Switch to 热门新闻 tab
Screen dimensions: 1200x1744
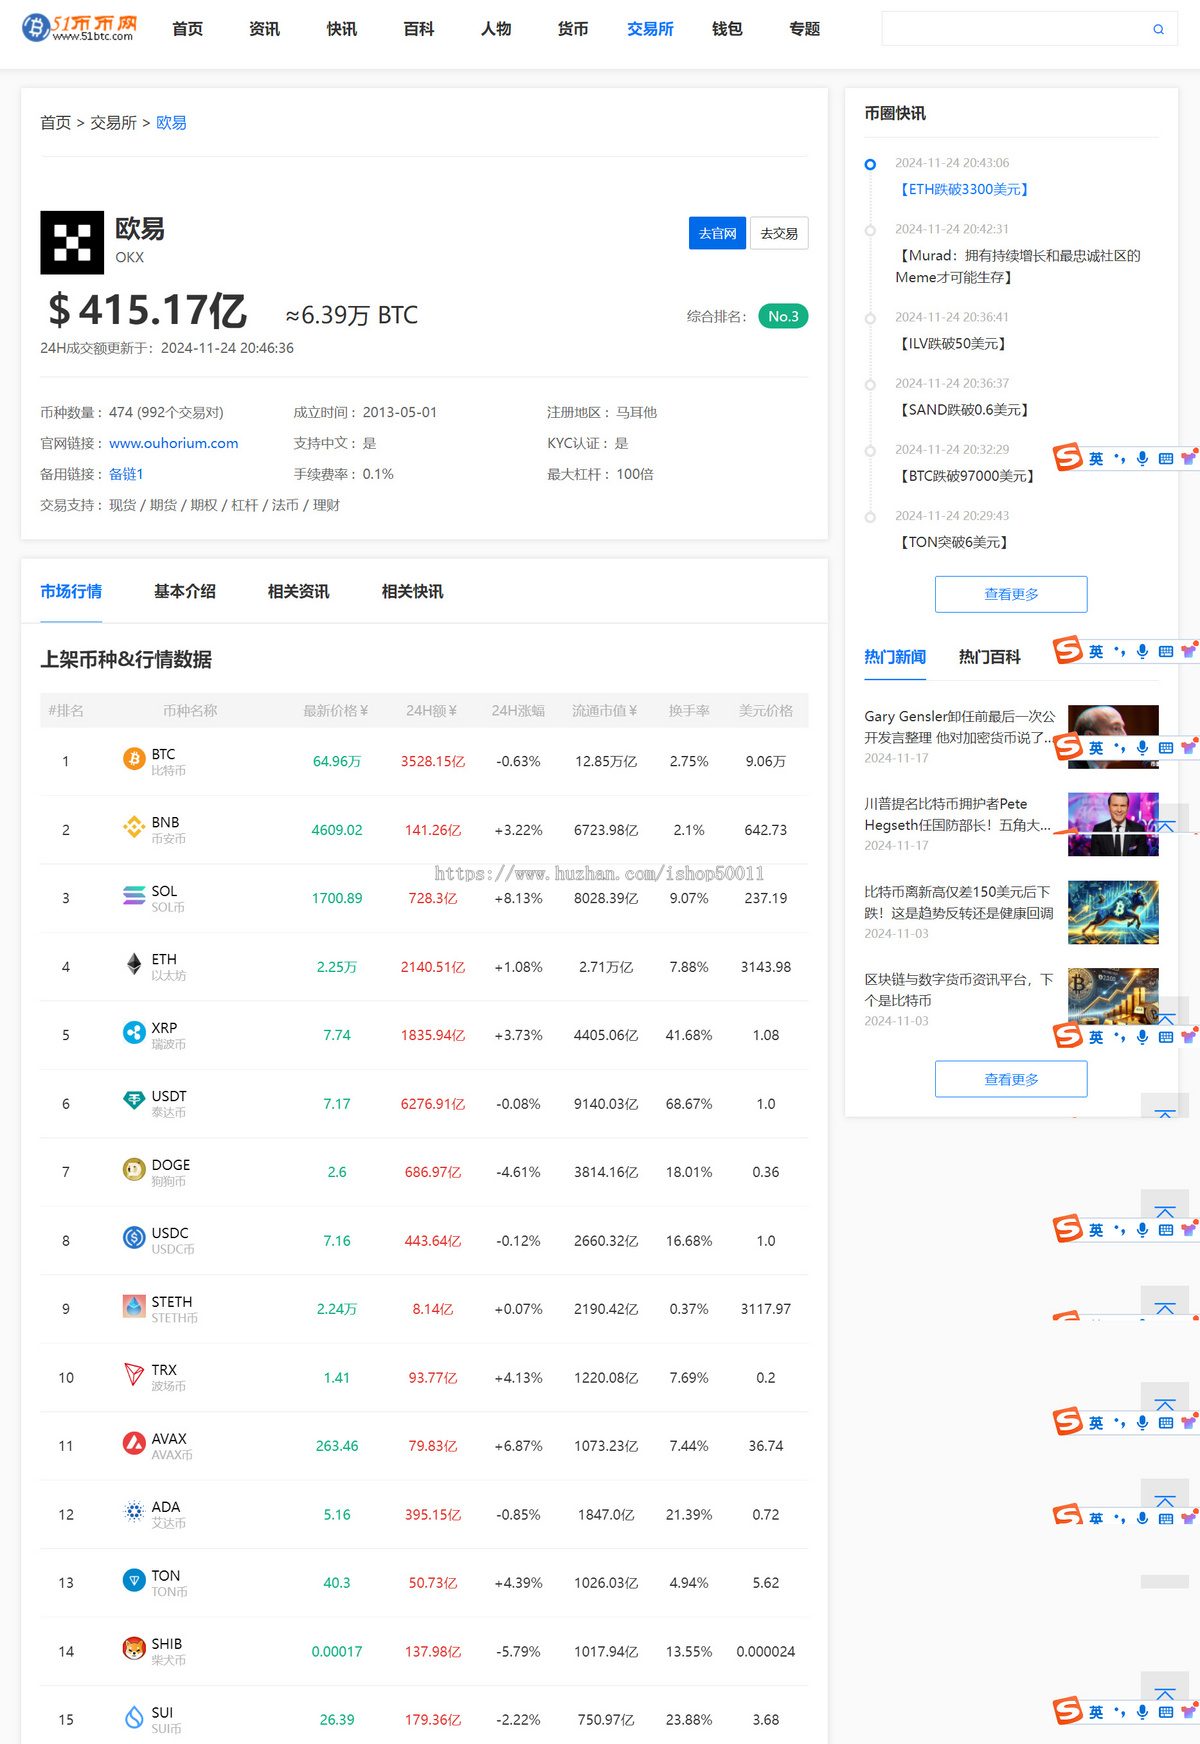click(x=895, y=656)
